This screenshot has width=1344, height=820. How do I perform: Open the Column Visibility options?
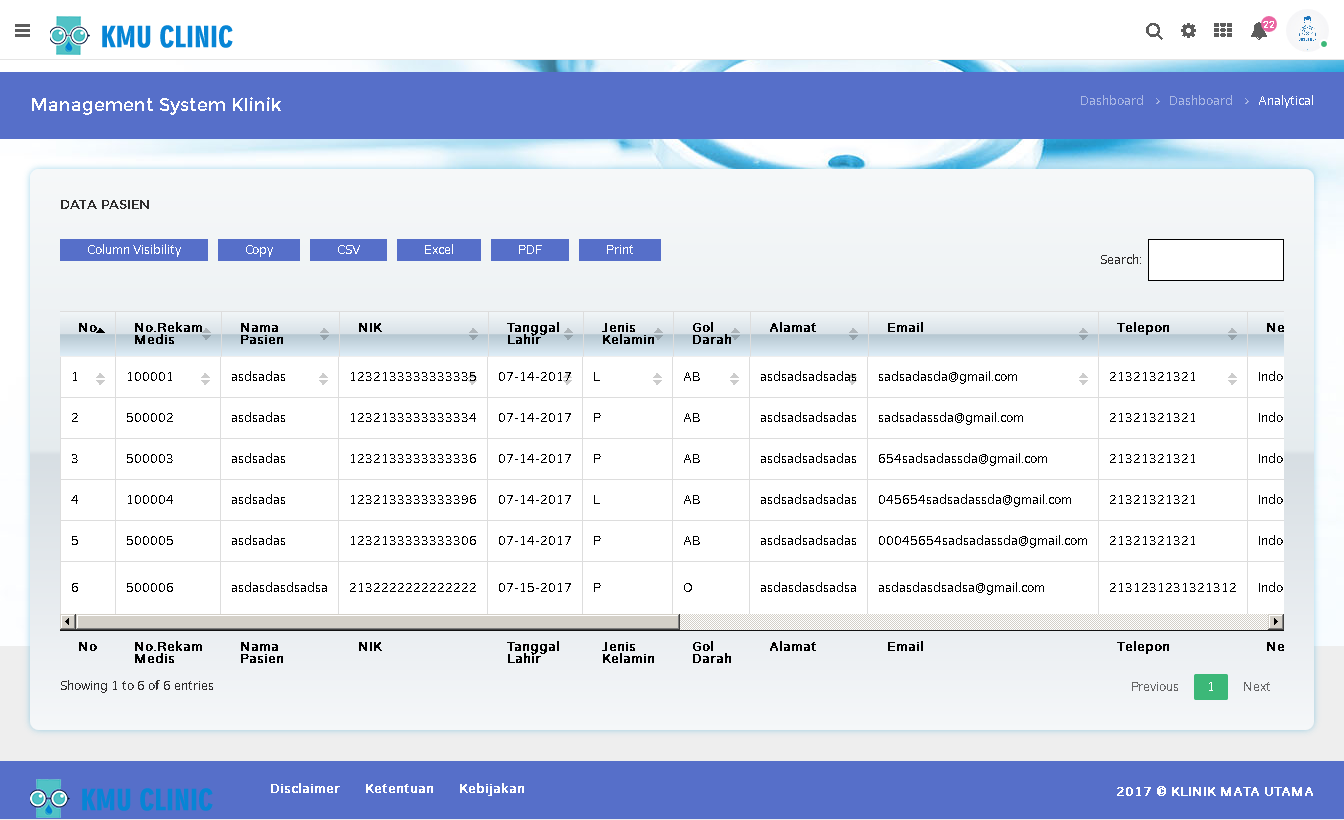tap(134, 250)
